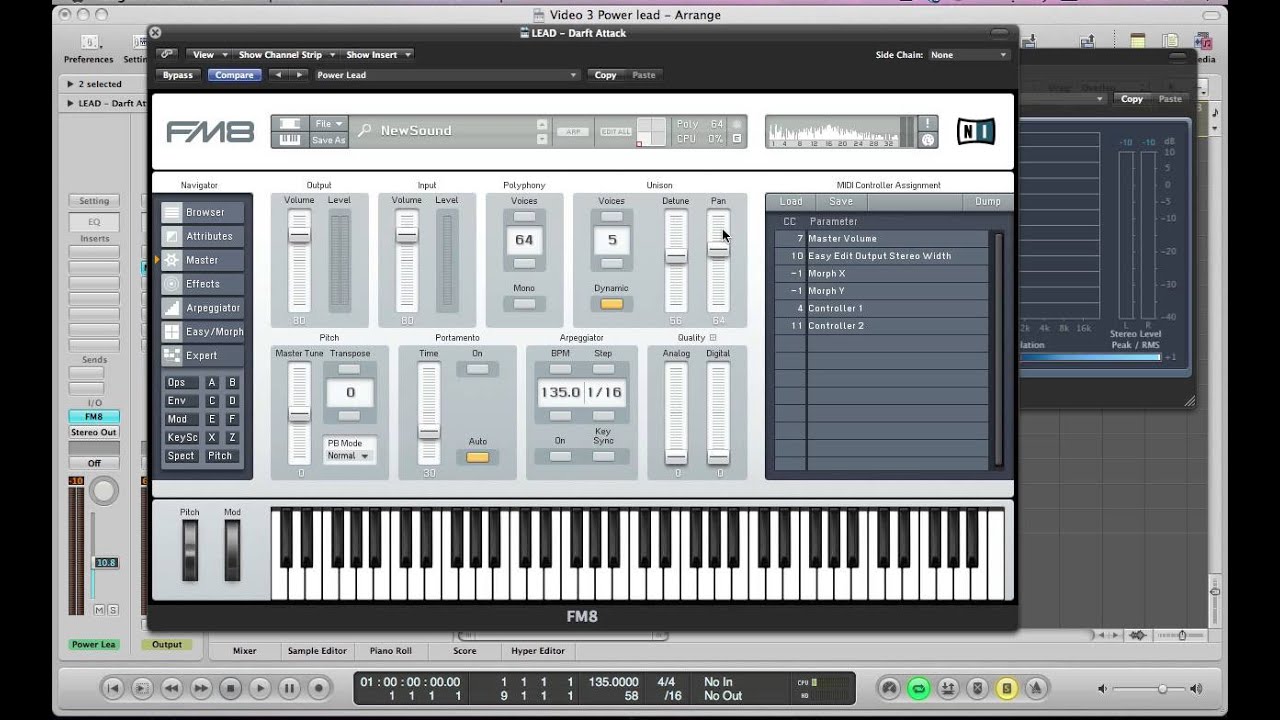Click the FM8 keyboard view icon
This screenshot has width=1280, height=720.
point(289,140)
